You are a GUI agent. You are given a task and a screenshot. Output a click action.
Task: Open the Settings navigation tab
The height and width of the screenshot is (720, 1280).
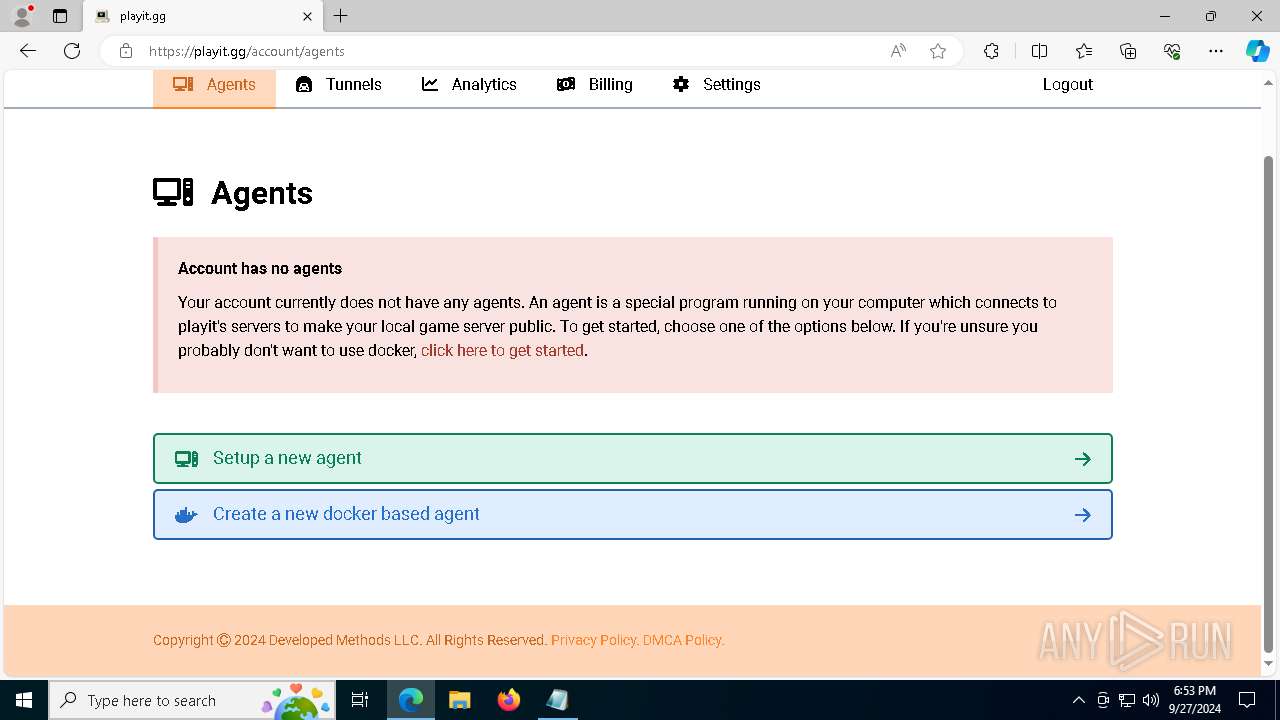point(717,85)
